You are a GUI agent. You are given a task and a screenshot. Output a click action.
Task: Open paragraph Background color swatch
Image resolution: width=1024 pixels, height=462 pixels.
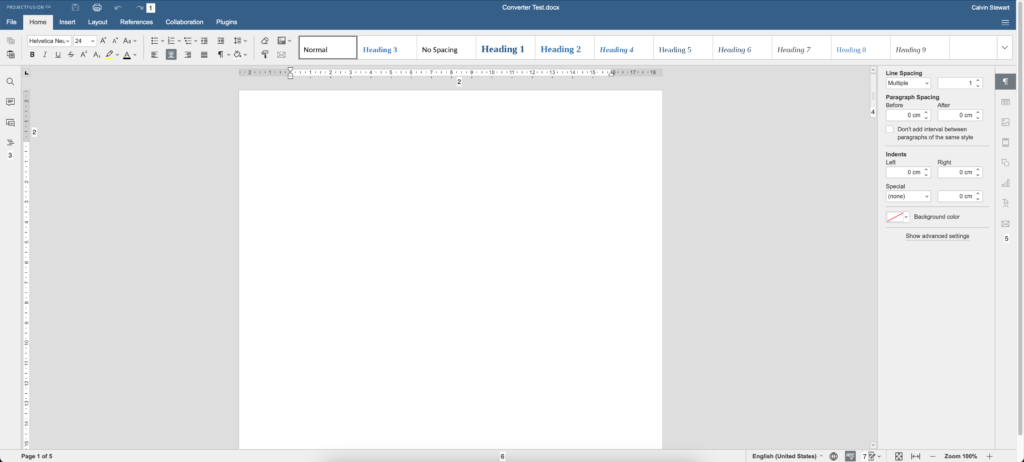tap(897, 217)
